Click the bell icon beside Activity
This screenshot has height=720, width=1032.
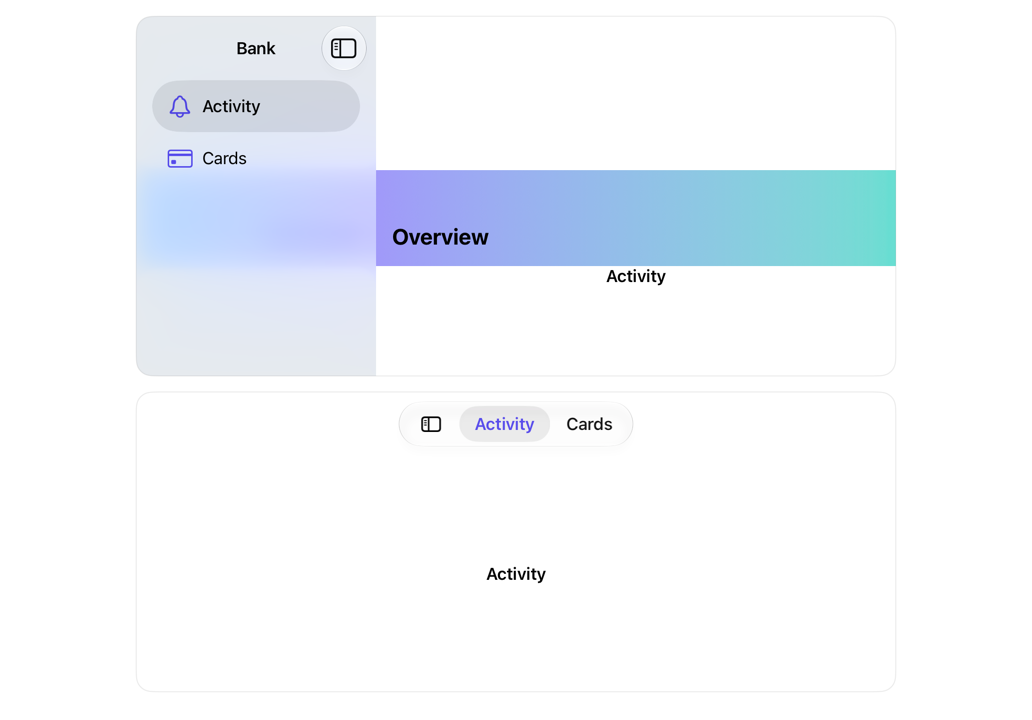point(180,106)
